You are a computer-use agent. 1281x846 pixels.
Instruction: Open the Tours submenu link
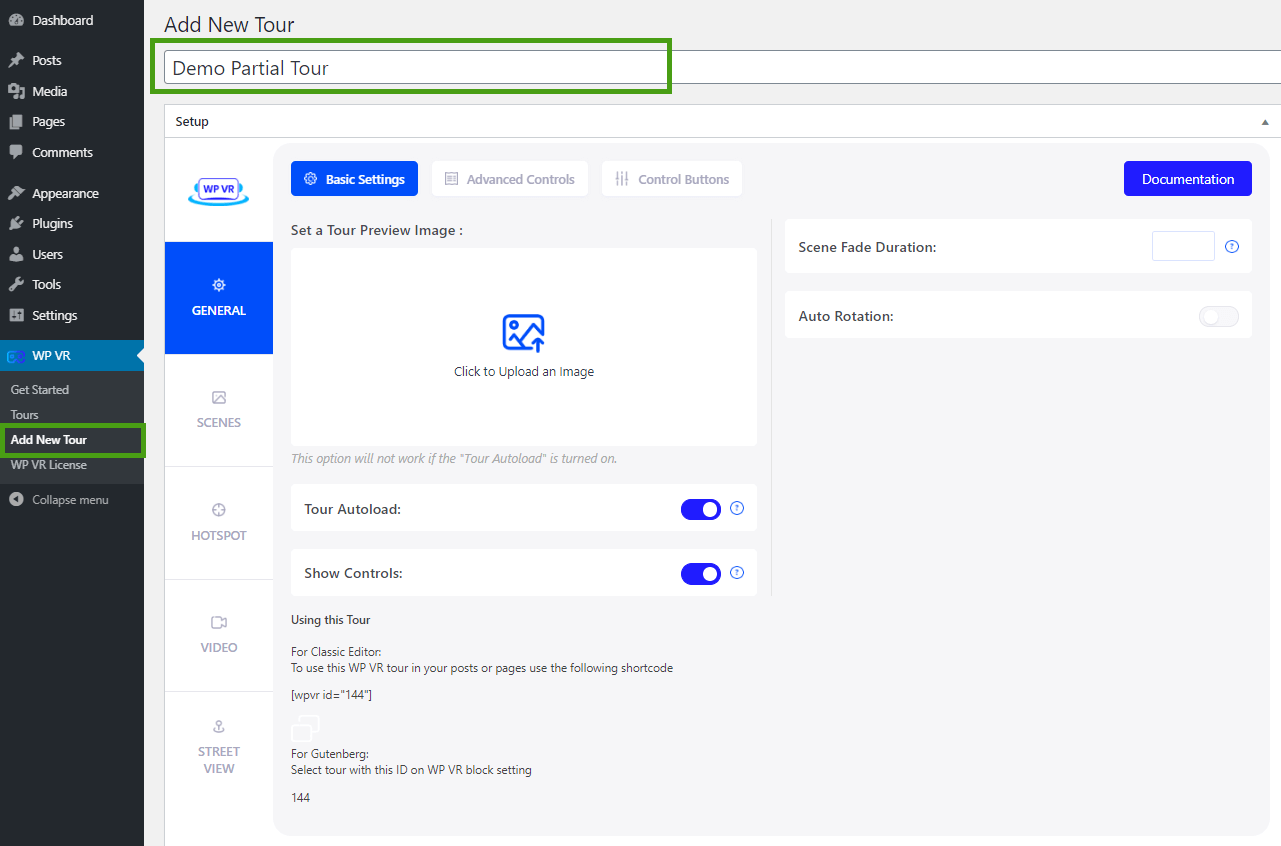click(25, 415)
